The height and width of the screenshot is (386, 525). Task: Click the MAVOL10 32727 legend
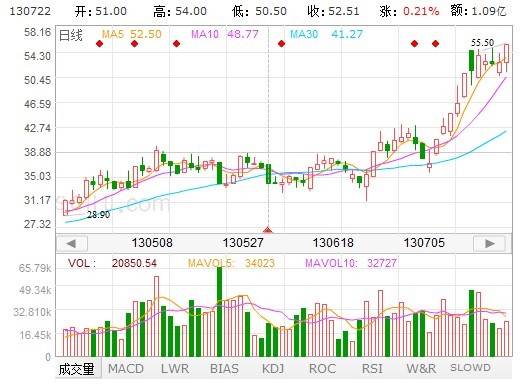(x=351, y=263)
